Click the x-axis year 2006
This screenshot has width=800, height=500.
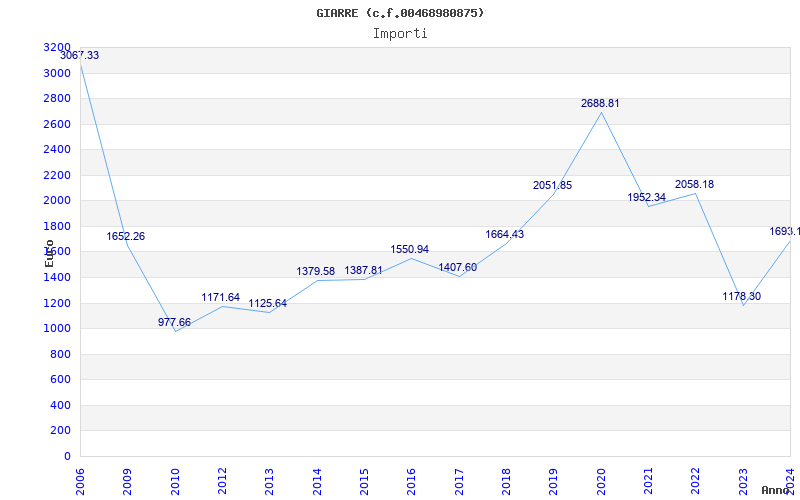80,482
